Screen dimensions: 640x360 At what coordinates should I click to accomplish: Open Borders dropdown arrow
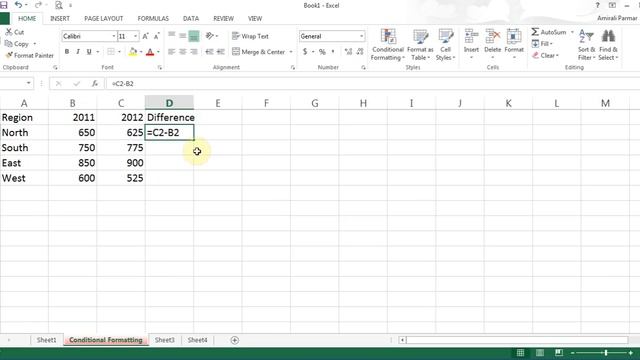click(x=119, y=52)
